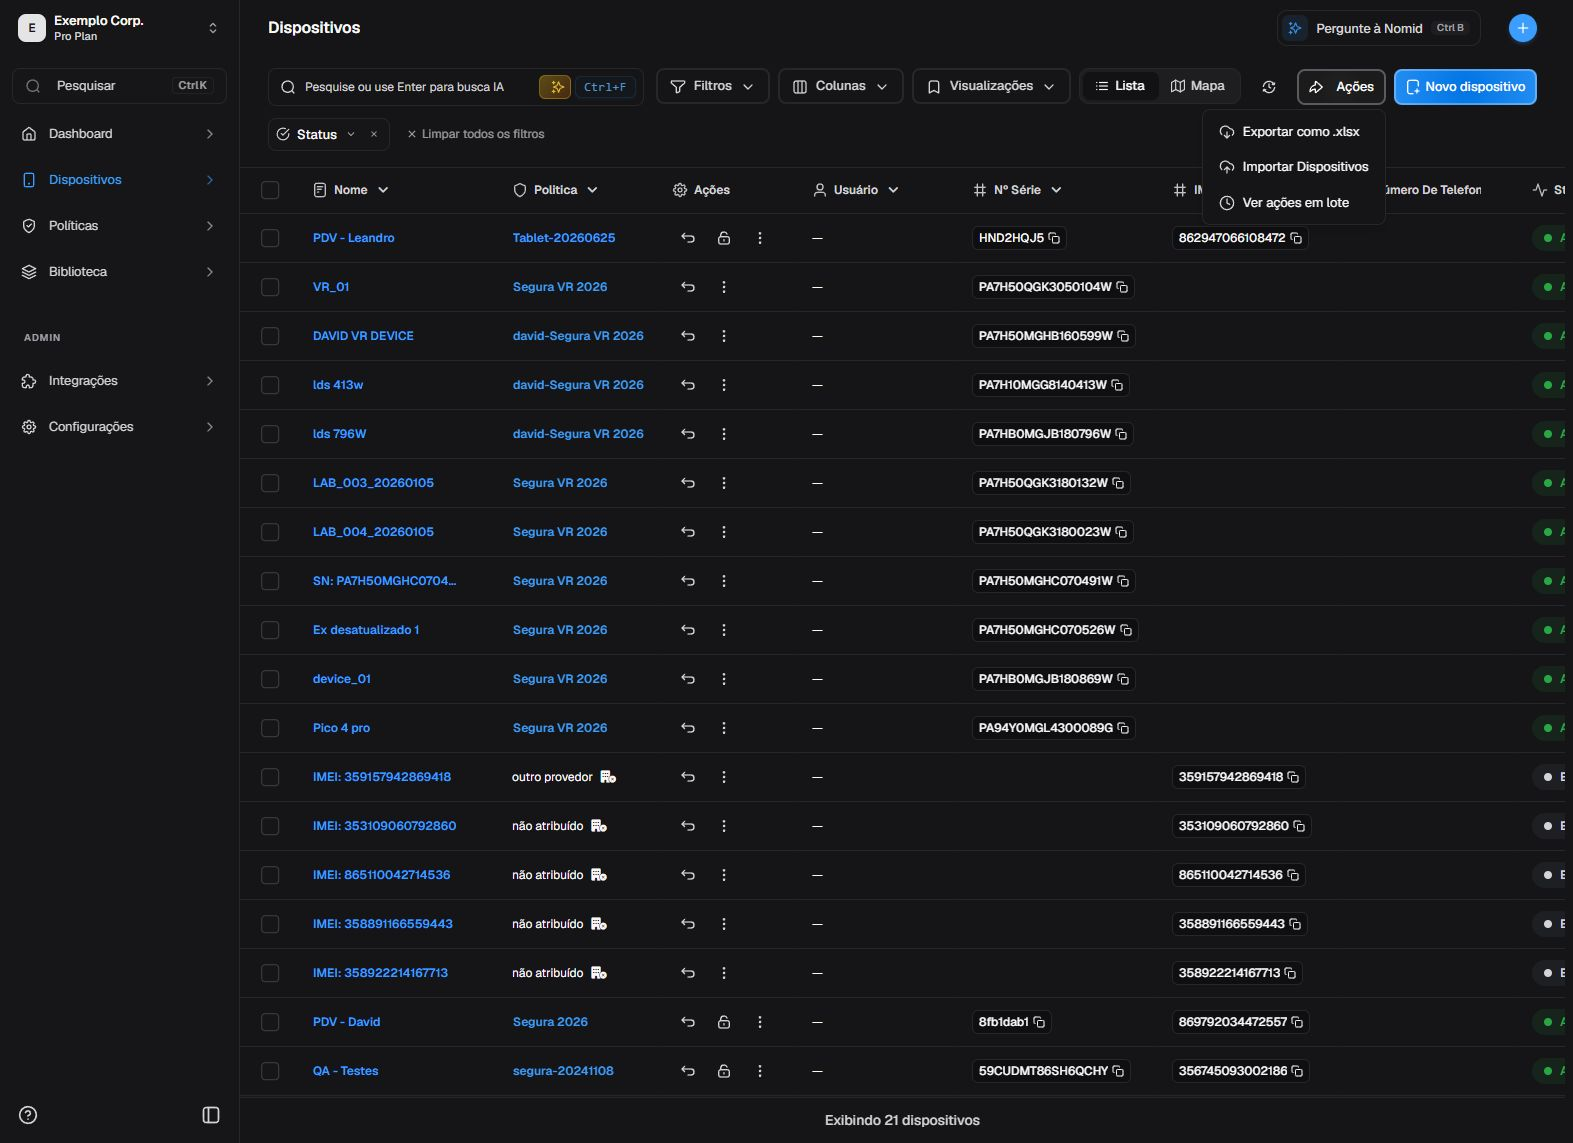Choose Ver ações em lote
This screenshot has height=1143, width=1573.
(1293, 203)
